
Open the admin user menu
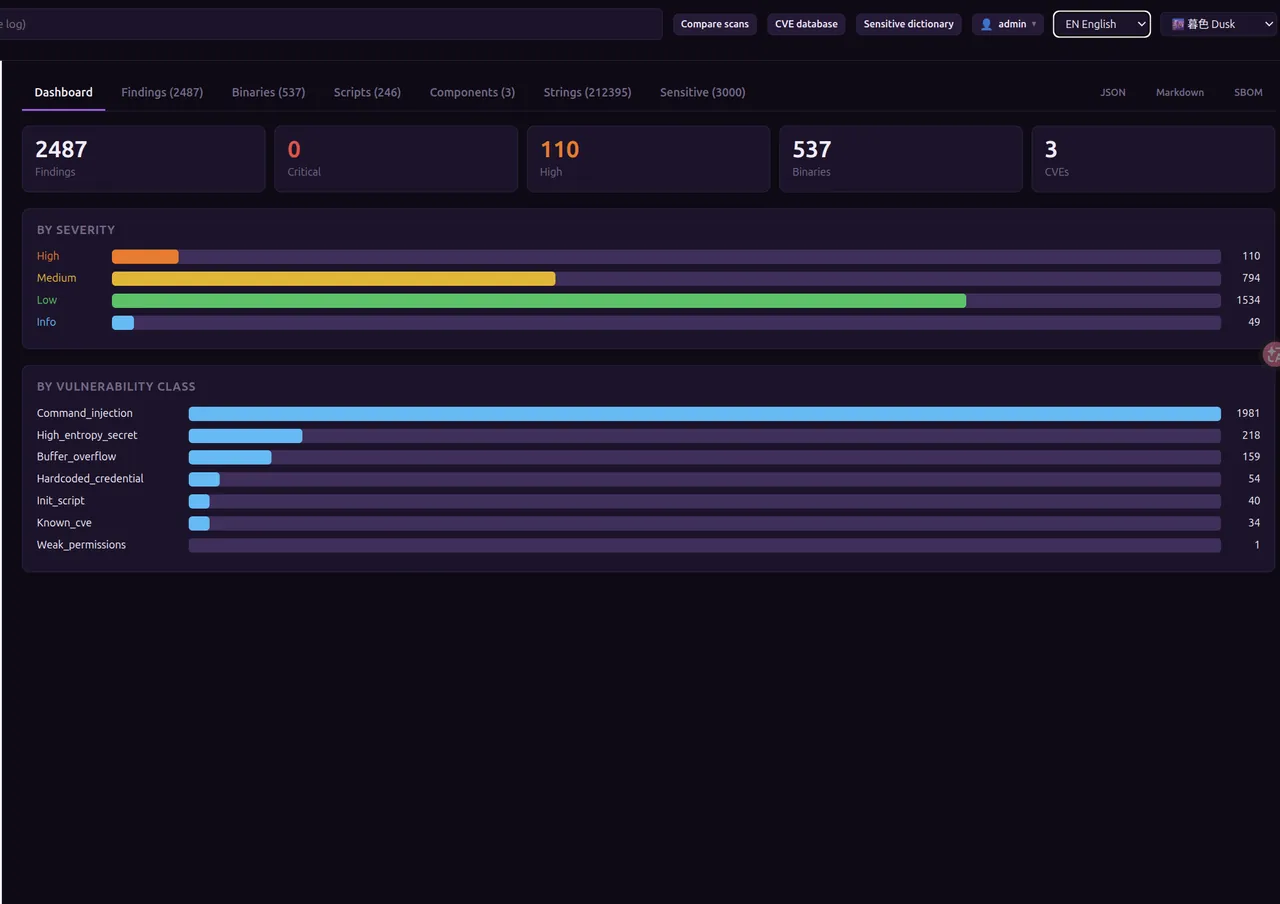click(x=1008, y=24)
